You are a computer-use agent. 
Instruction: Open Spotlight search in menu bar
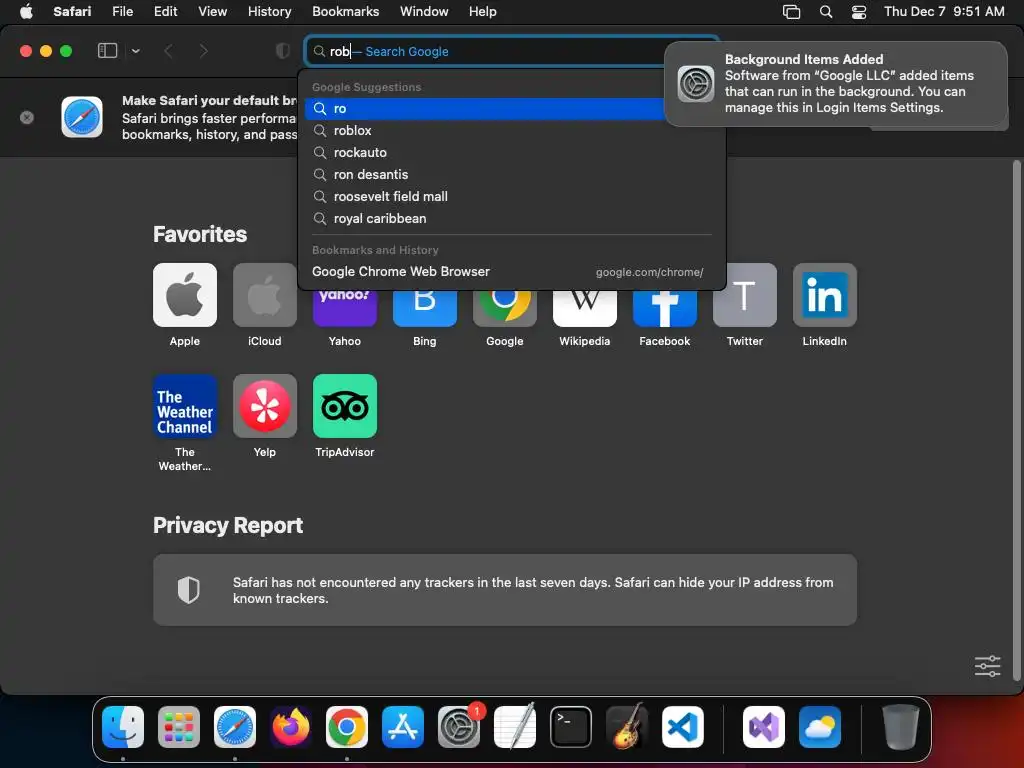coord(825,11)
